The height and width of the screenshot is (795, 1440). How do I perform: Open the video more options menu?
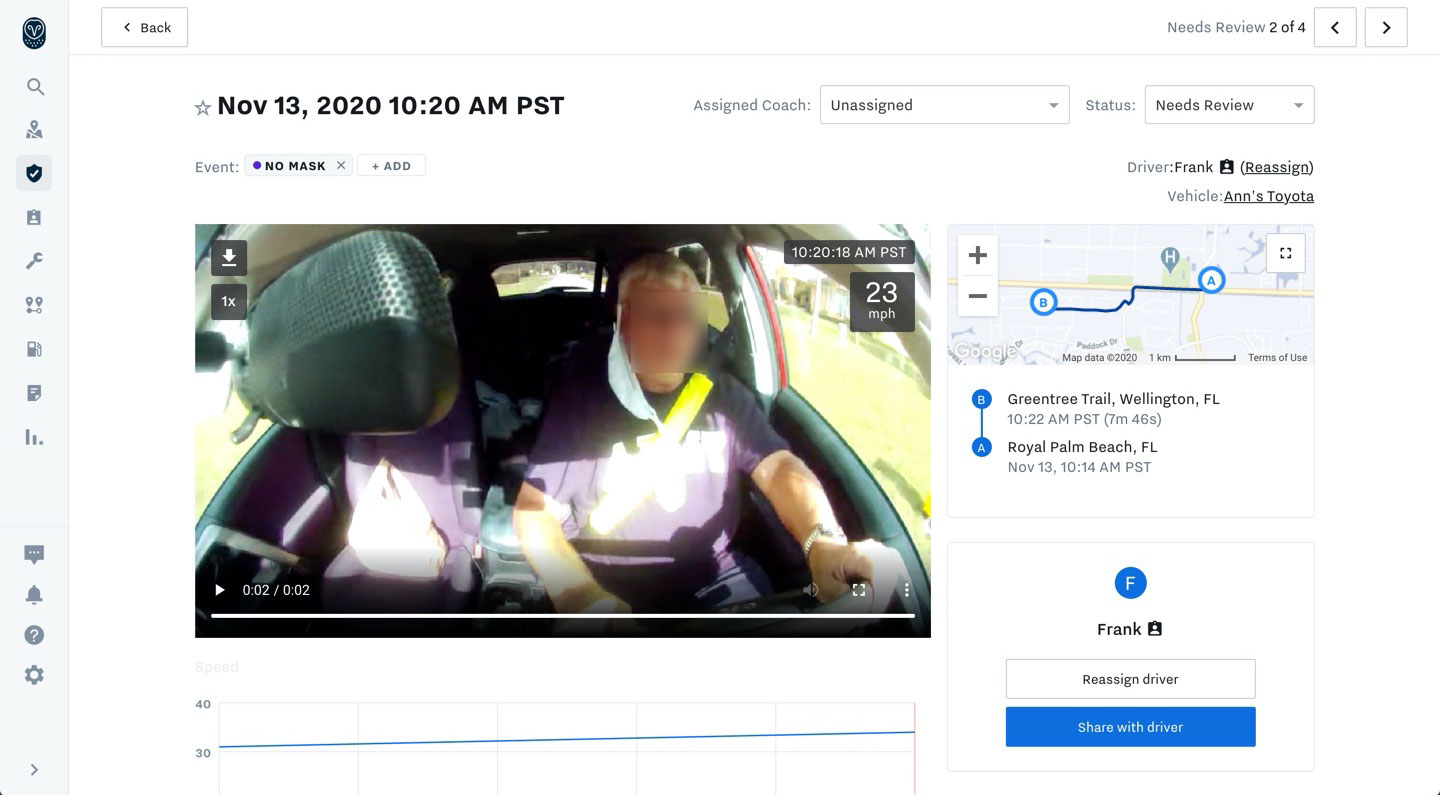[x=907, y=590]
